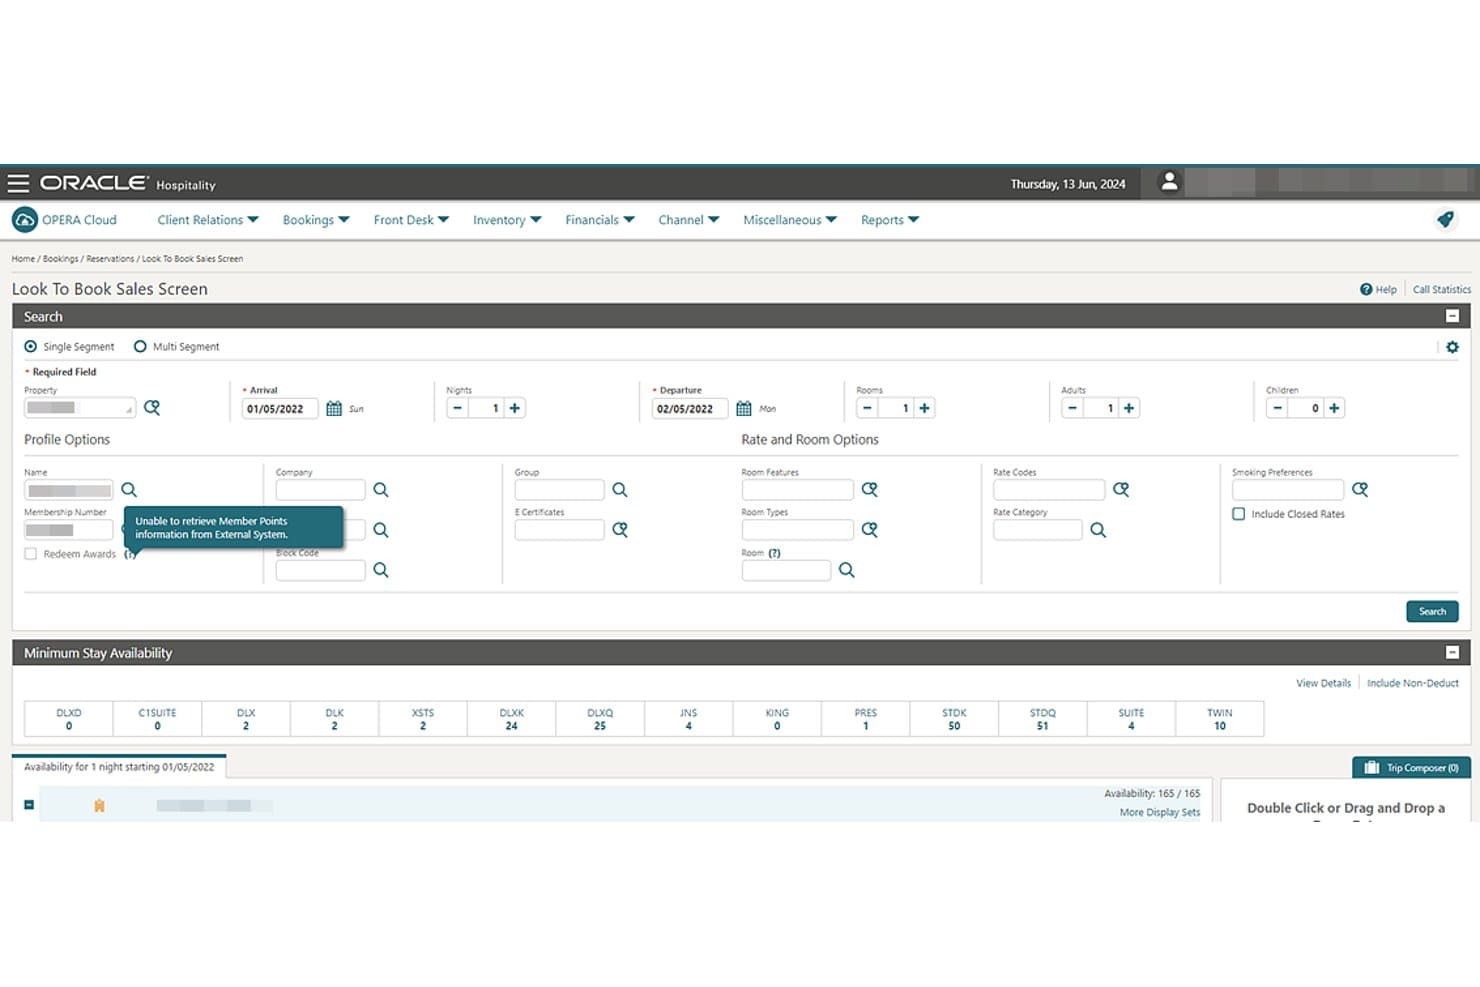Click the Rate Codes input field
This screenshot has width=1480, height=987.
1048,490
